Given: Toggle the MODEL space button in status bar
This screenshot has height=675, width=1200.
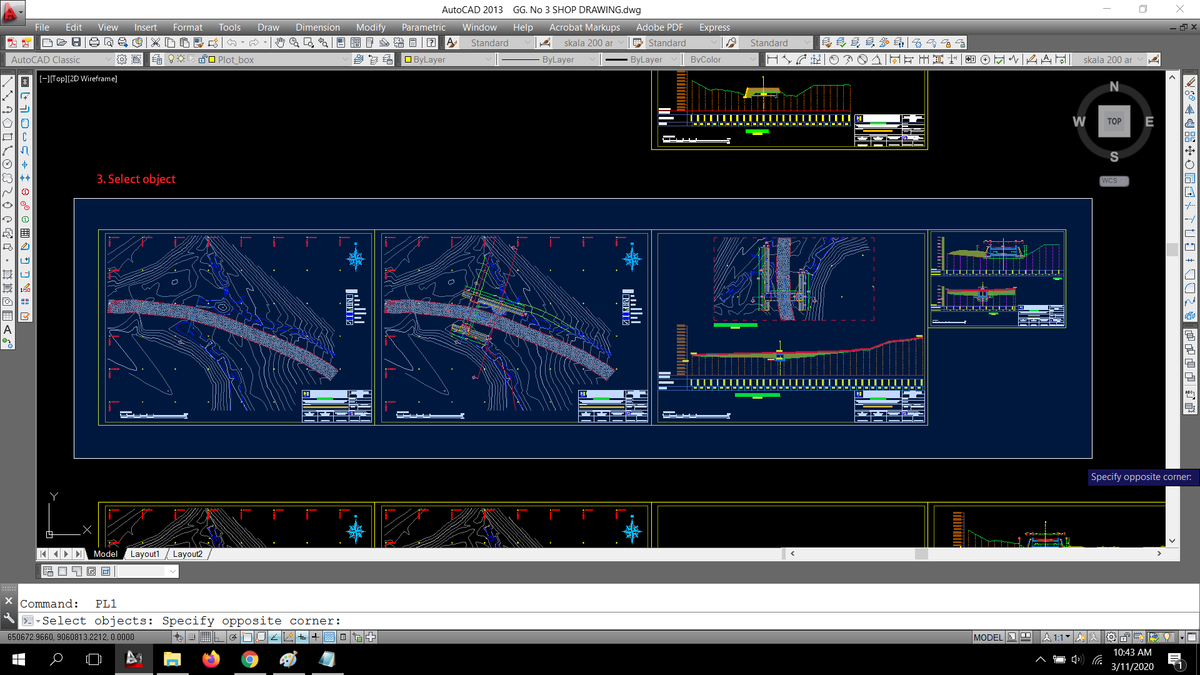Looking at the screenshot, I should coord(988,637).
